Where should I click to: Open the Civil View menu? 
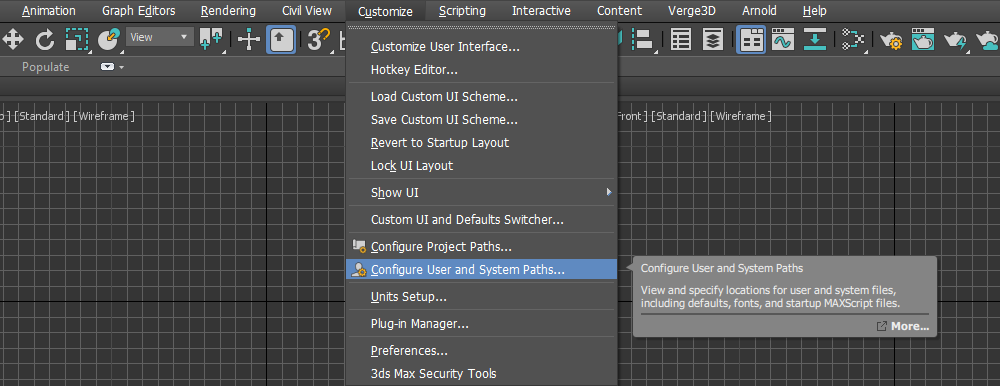pyautogui.click(x=307, y=11)
